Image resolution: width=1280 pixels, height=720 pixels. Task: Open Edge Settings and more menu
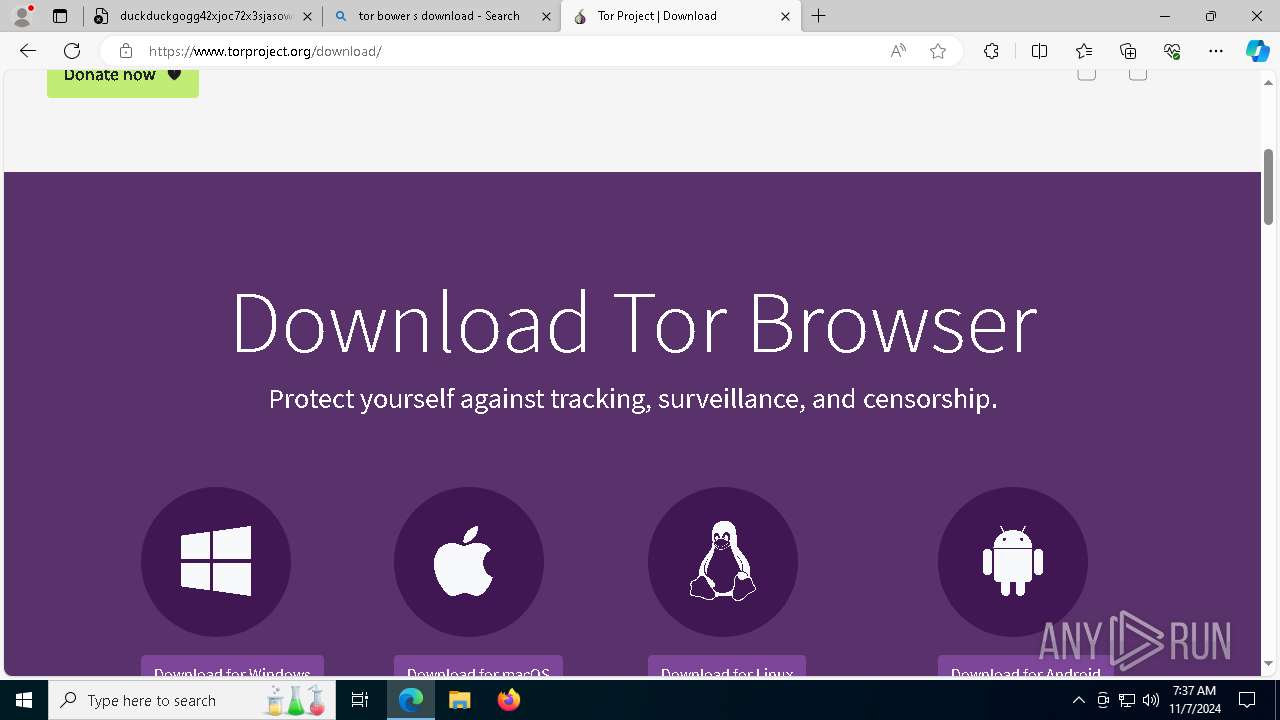point(1216,51)
